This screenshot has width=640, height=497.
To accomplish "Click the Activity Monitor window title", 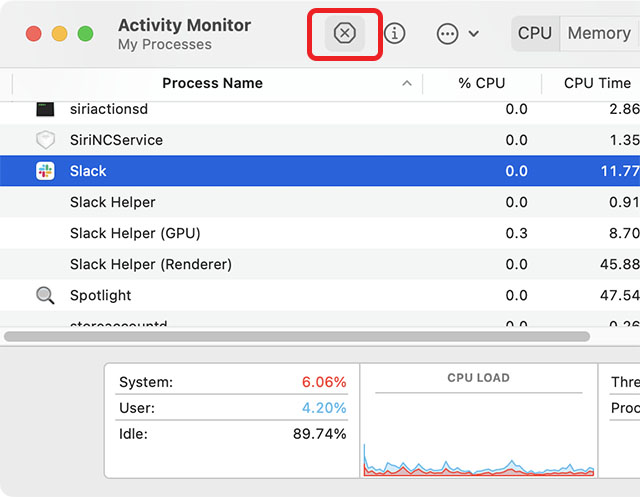I will tap(184, 25).
